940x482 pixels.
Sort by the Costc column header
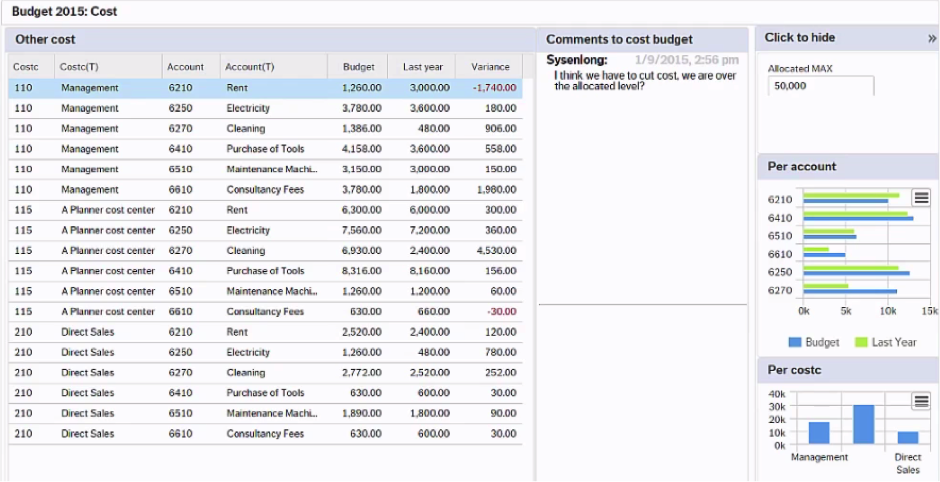(31, 67)
